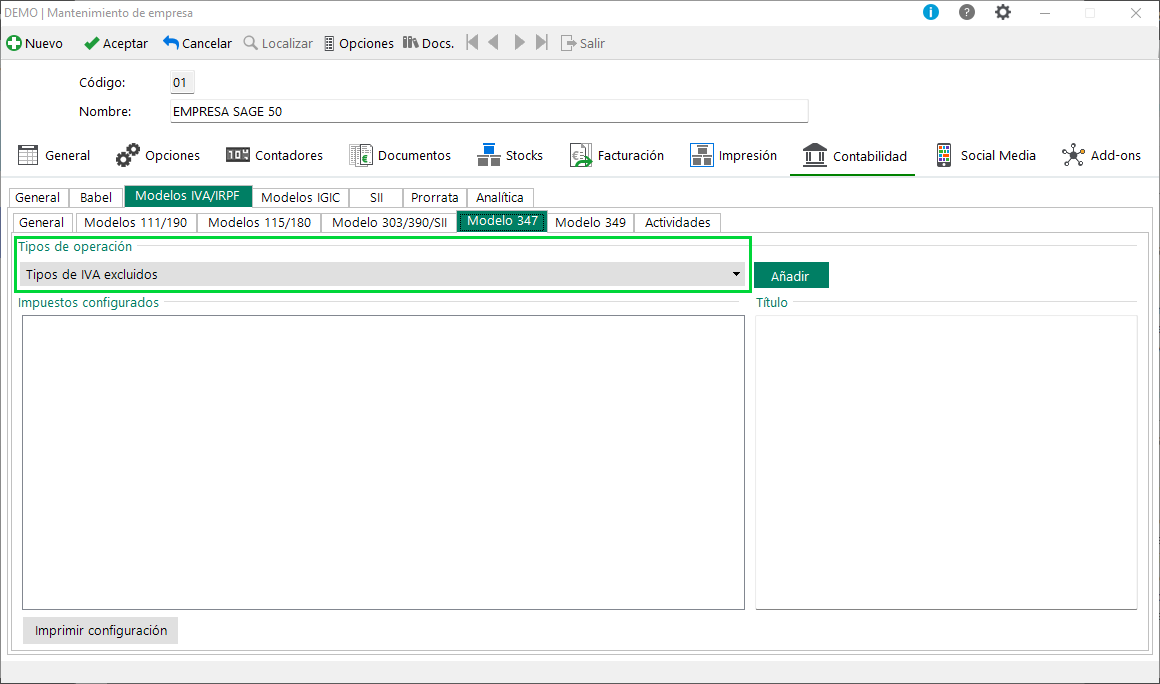Open the Facturación section
Viewport: 1160px width, 684px height.
click(617, 155)
